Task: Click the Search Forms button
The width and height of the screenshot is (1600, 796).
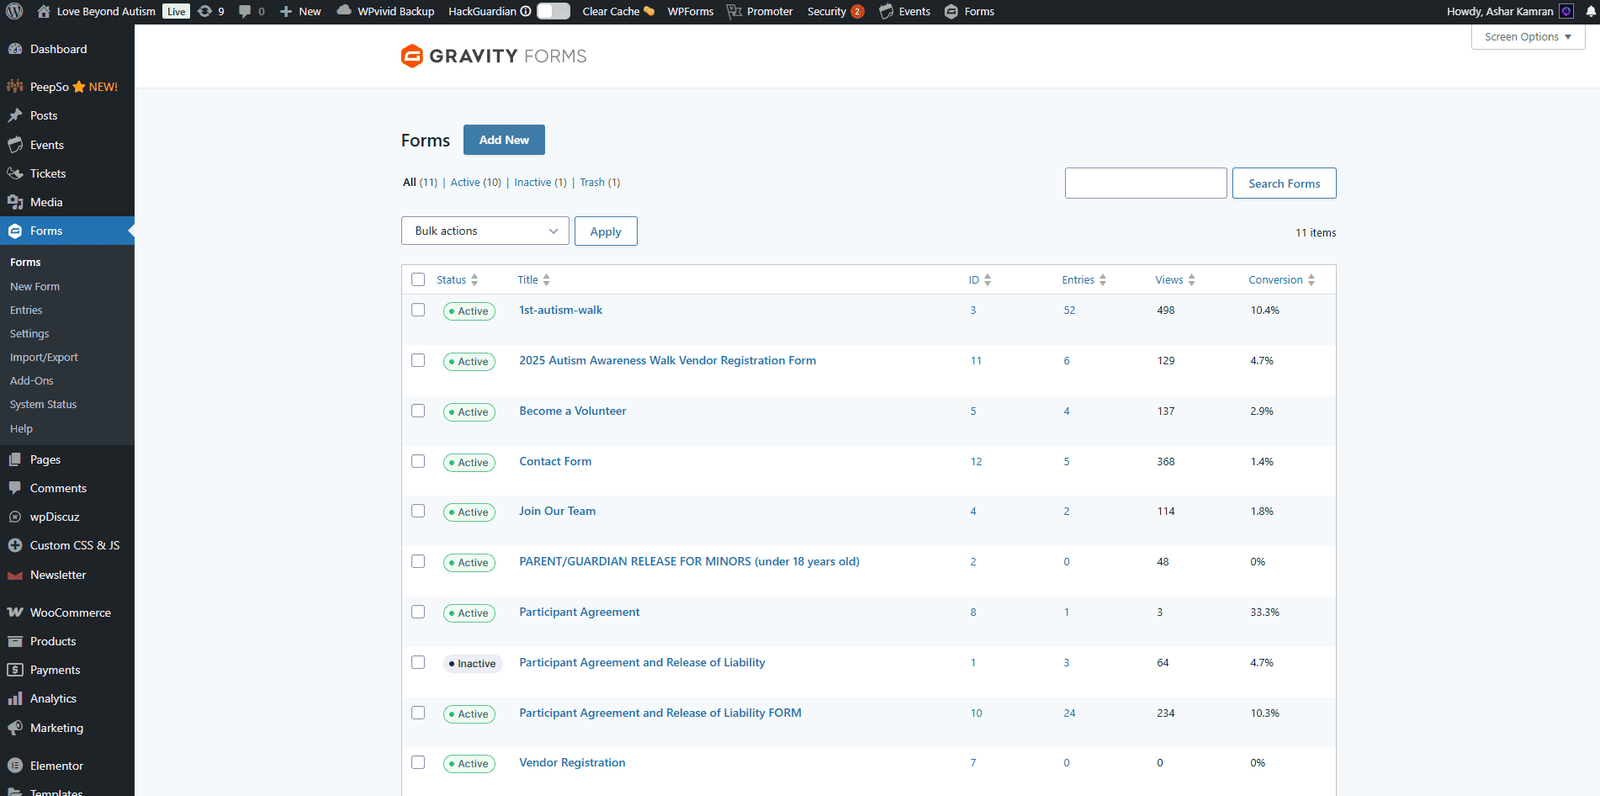Action: (x=1284, y=183)
